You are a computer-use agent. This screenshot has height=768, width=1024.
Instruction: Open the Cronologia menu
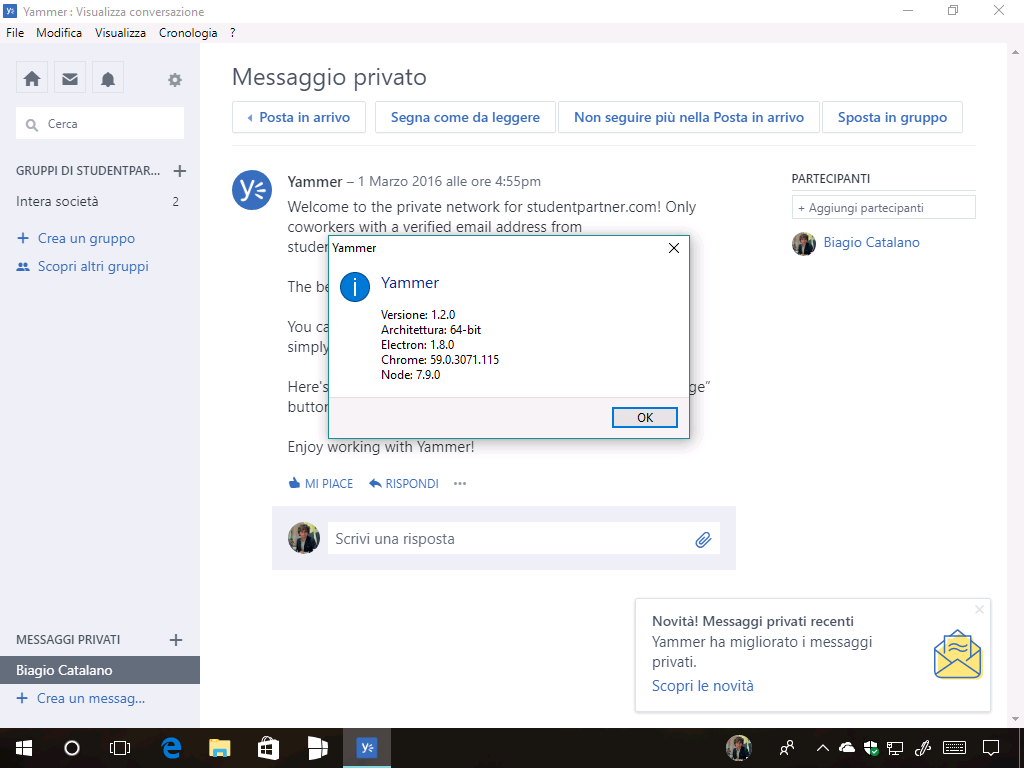click(x=188, y=33)
